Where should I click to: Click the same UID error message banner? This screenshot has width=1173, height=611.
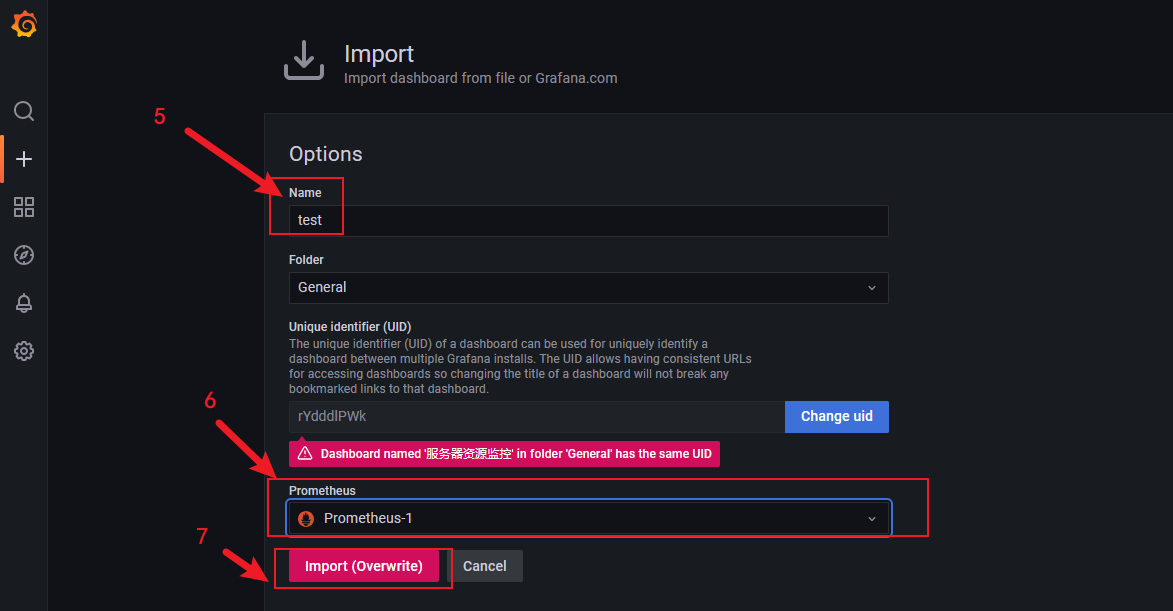(514, 454)
